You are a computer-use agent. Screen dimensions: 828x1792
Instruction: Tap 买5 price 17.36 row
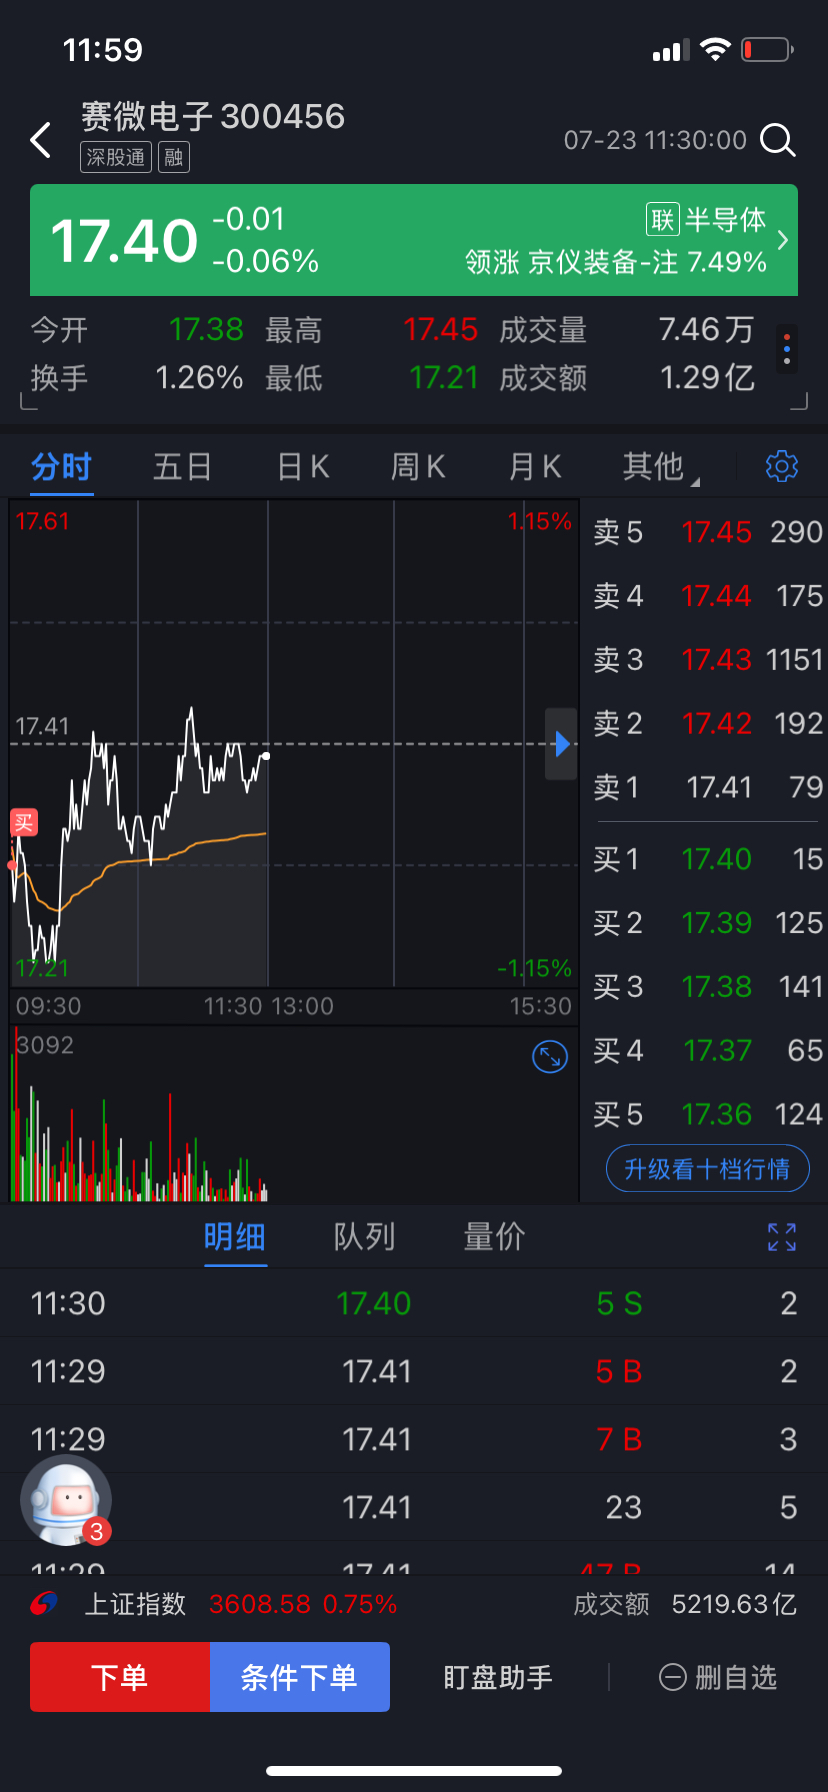(707, 1115)
